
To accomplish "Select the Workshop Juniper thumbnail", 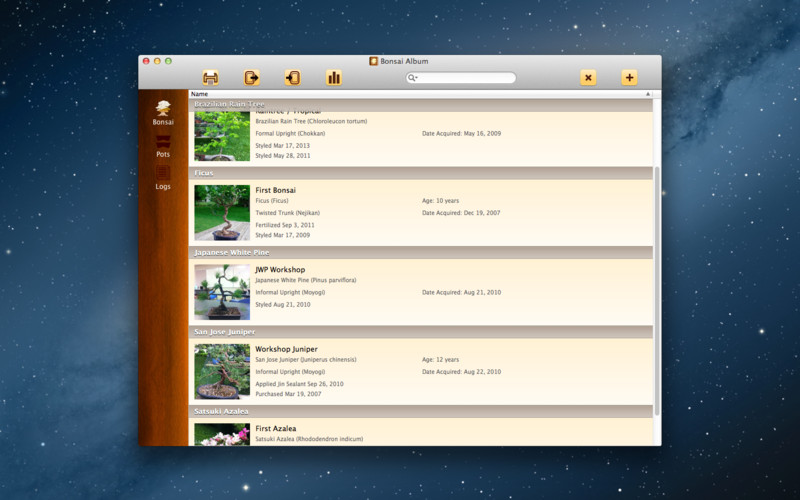I will (x=222, y=371).
